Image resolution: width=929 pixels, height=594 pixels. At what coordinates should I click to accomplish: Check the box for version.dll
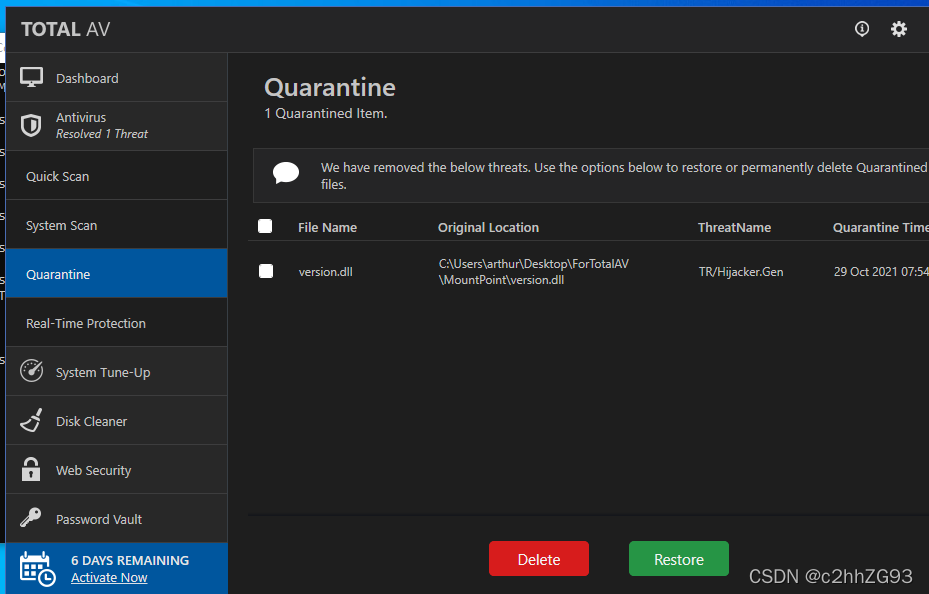(266, 271)
